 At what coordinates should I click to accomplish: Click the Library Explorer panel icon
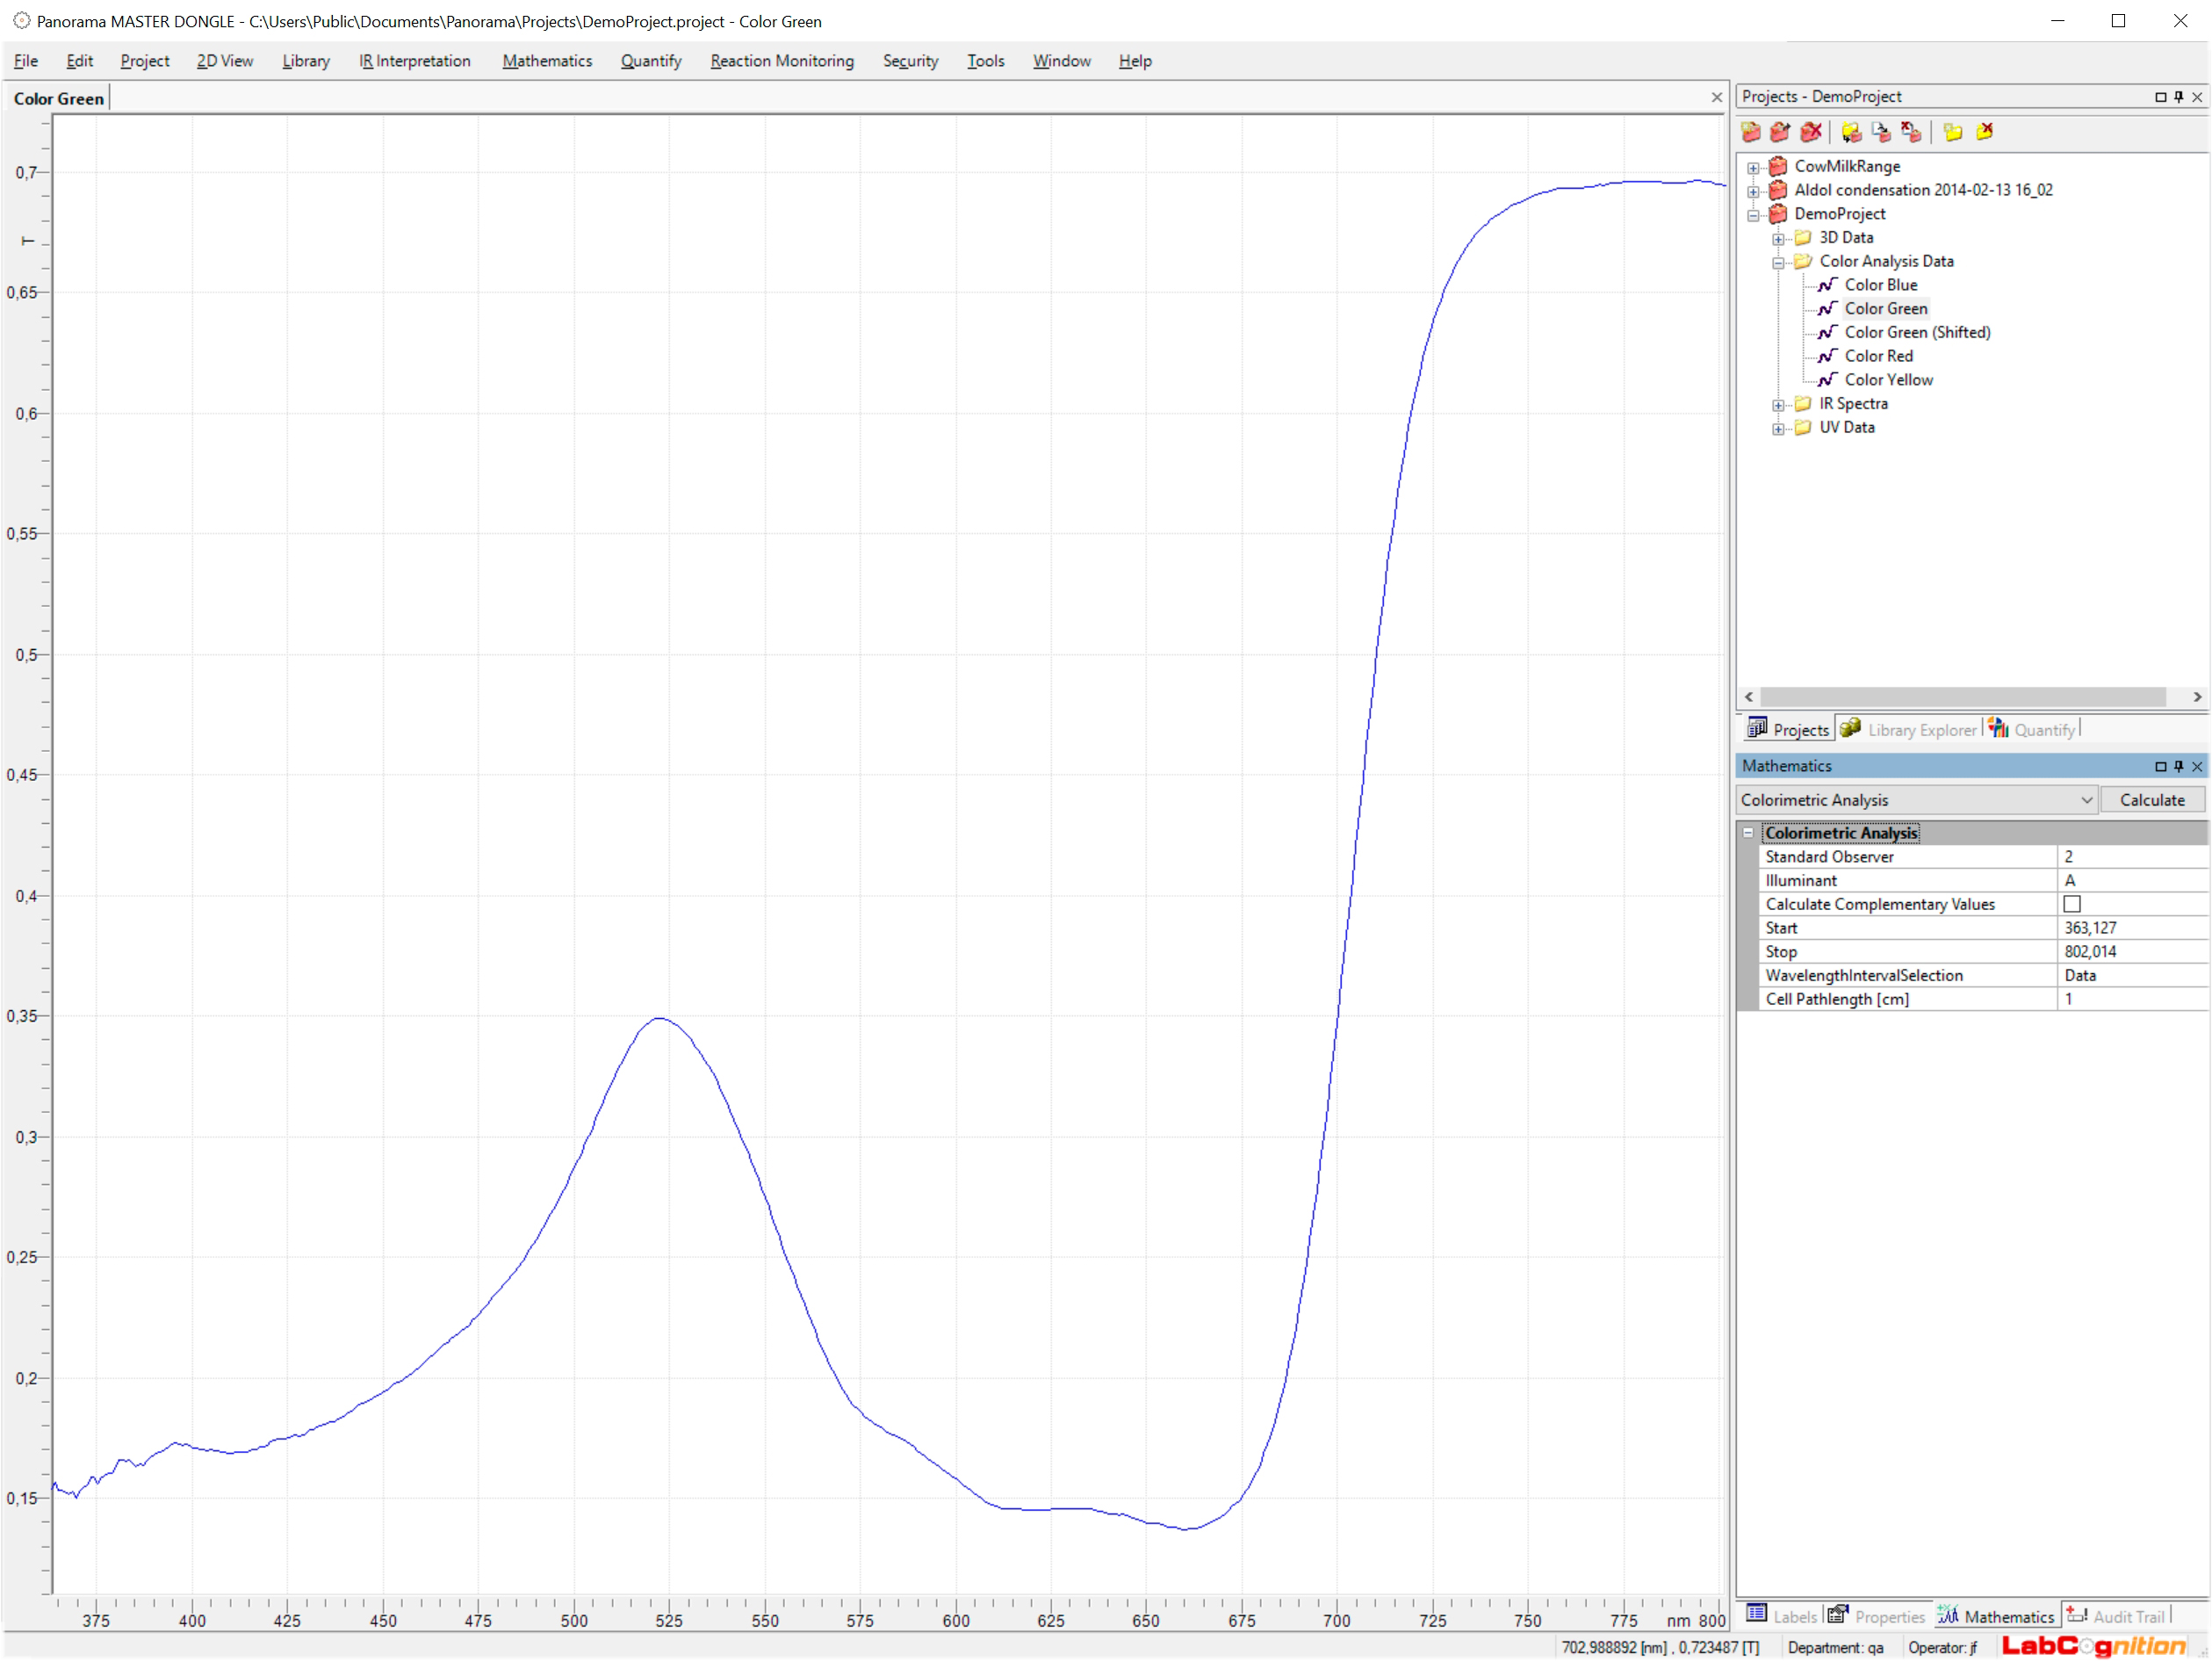click(x=1849, y=729)
